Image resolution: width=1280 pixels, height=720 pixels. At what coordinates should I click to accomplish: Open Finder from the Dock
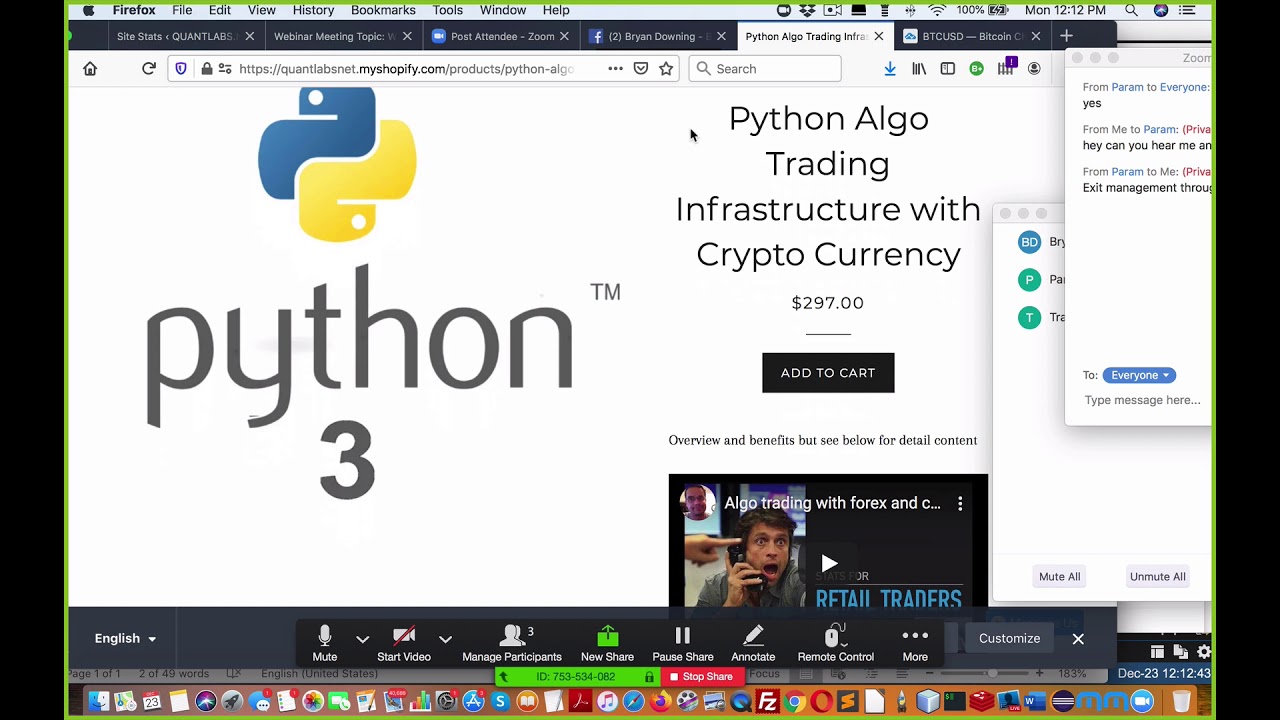tap(98, 702)
